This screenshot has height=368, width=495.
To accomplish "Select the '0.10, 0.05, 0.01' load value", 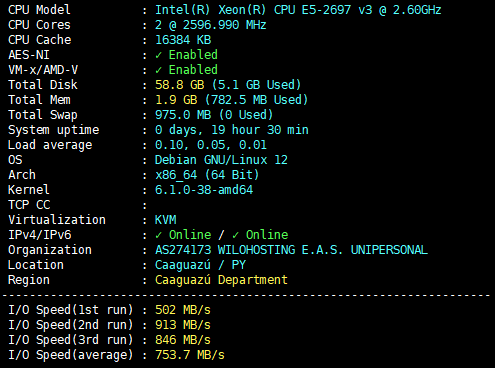I will (x=211, y=145).
